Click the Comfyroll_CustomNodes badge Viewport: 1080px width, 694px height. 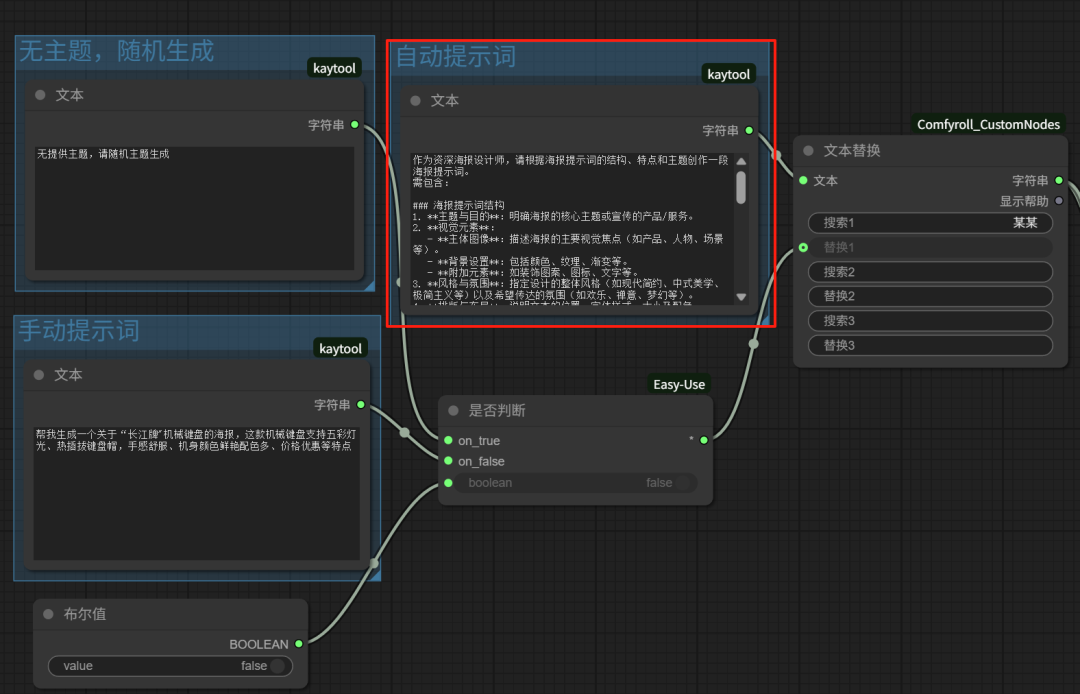988,124
